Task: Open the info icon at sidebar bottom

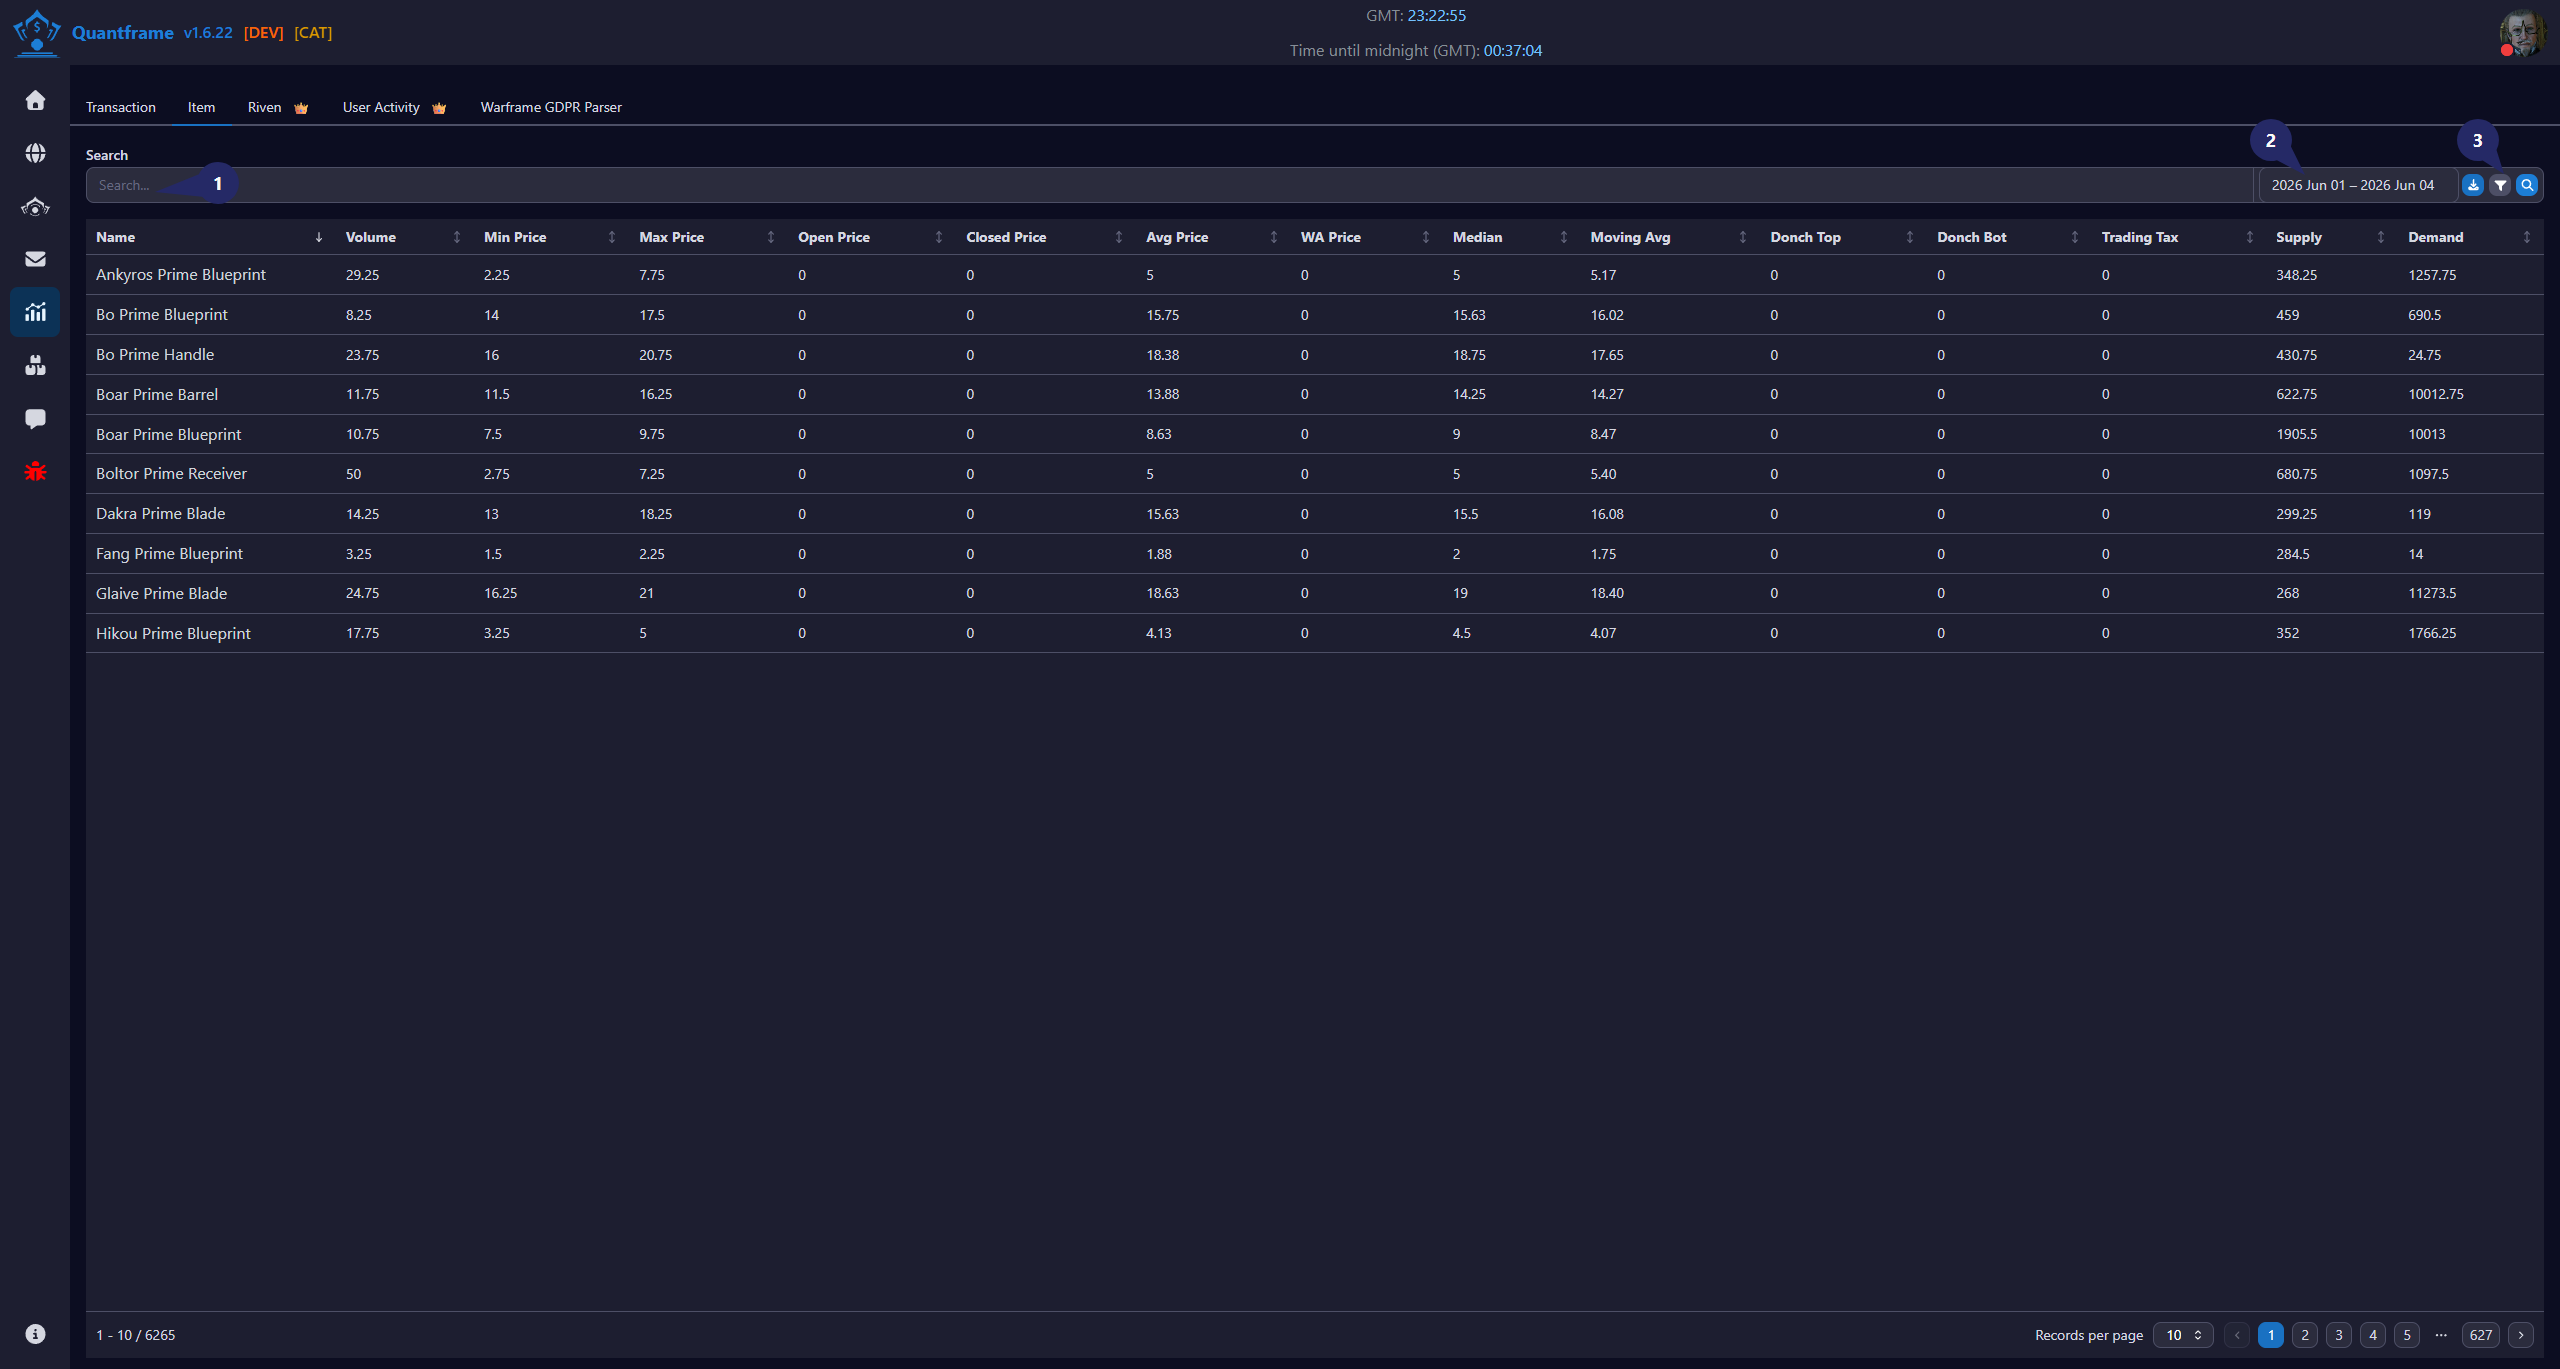Action: [35, 1334]
